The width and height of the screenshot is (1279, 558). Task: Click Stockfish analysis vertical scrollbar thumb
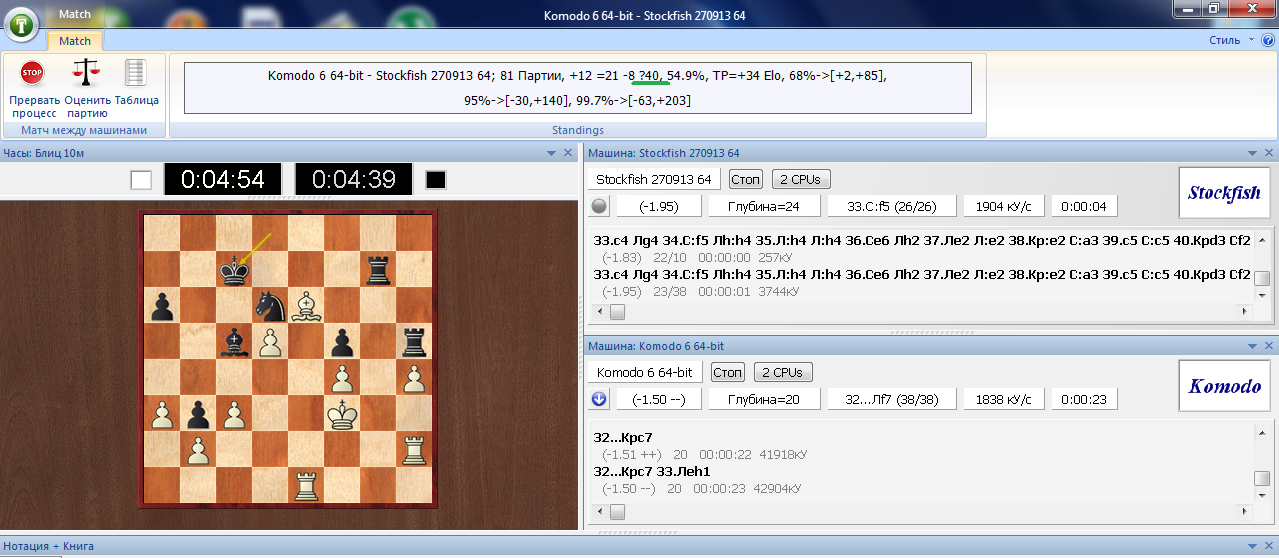(x=1262, y=278)
